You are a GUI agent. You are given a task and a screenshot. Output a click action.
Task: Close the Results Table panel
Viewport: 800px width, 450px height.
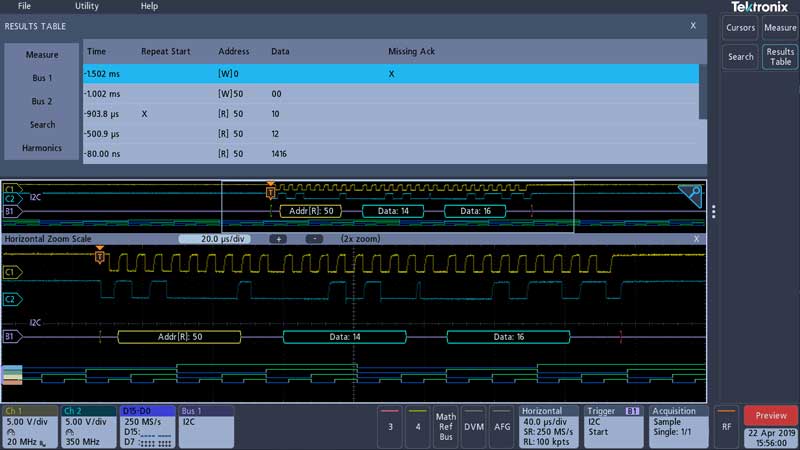[x=693, y=26]
